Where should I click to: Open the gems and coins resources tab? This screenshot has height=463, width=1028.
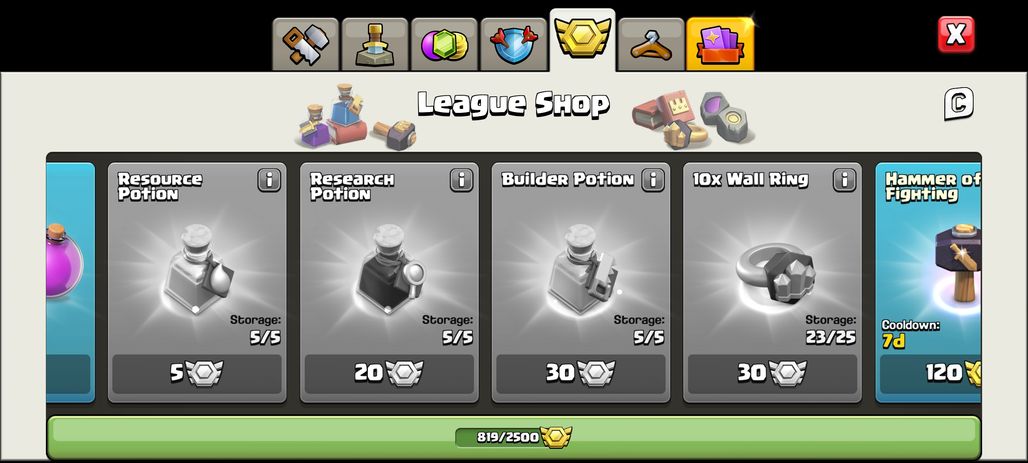tap(445, 45)
